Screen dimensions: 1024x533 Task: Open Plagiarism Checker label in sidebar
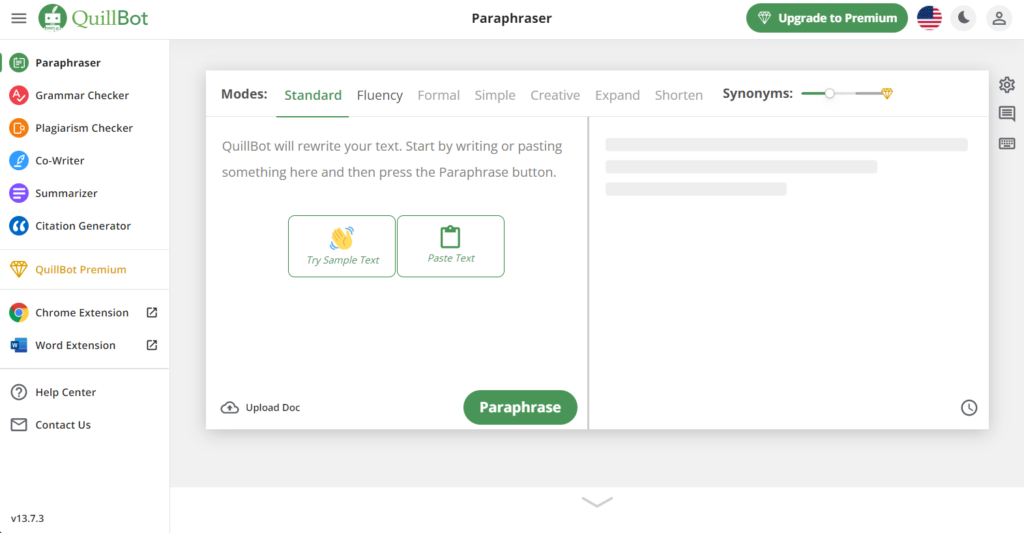(84, 128)
